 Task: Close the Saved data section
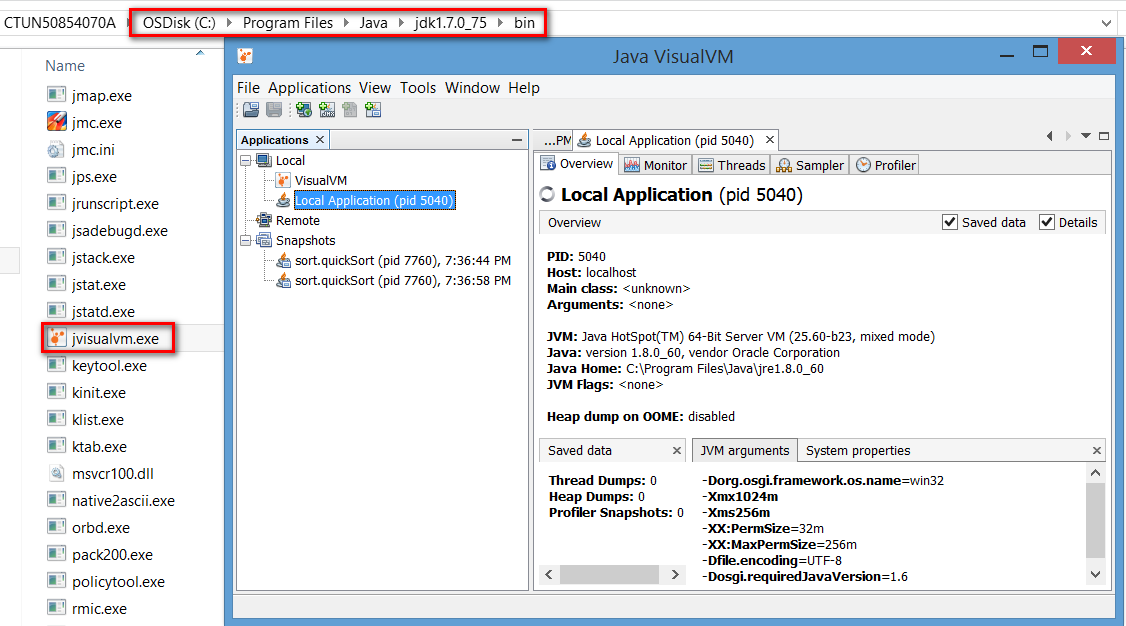[676, 451]
